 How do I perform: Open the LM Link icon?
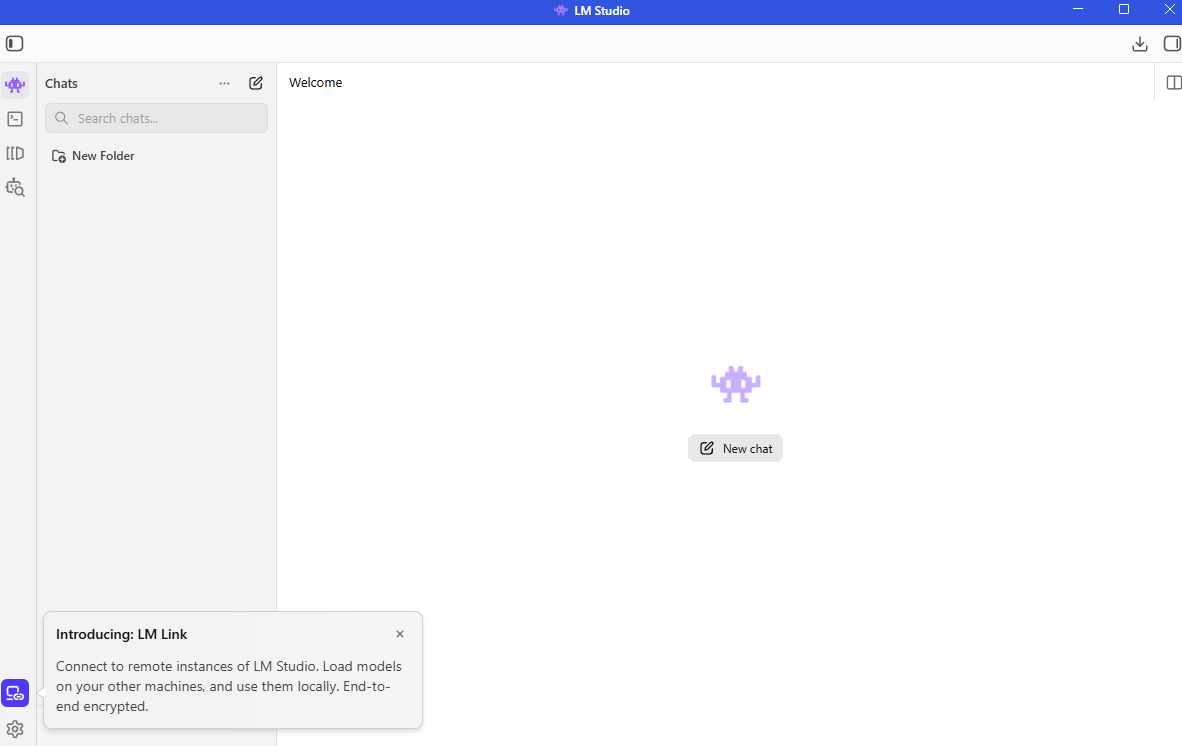coord(15,693)
